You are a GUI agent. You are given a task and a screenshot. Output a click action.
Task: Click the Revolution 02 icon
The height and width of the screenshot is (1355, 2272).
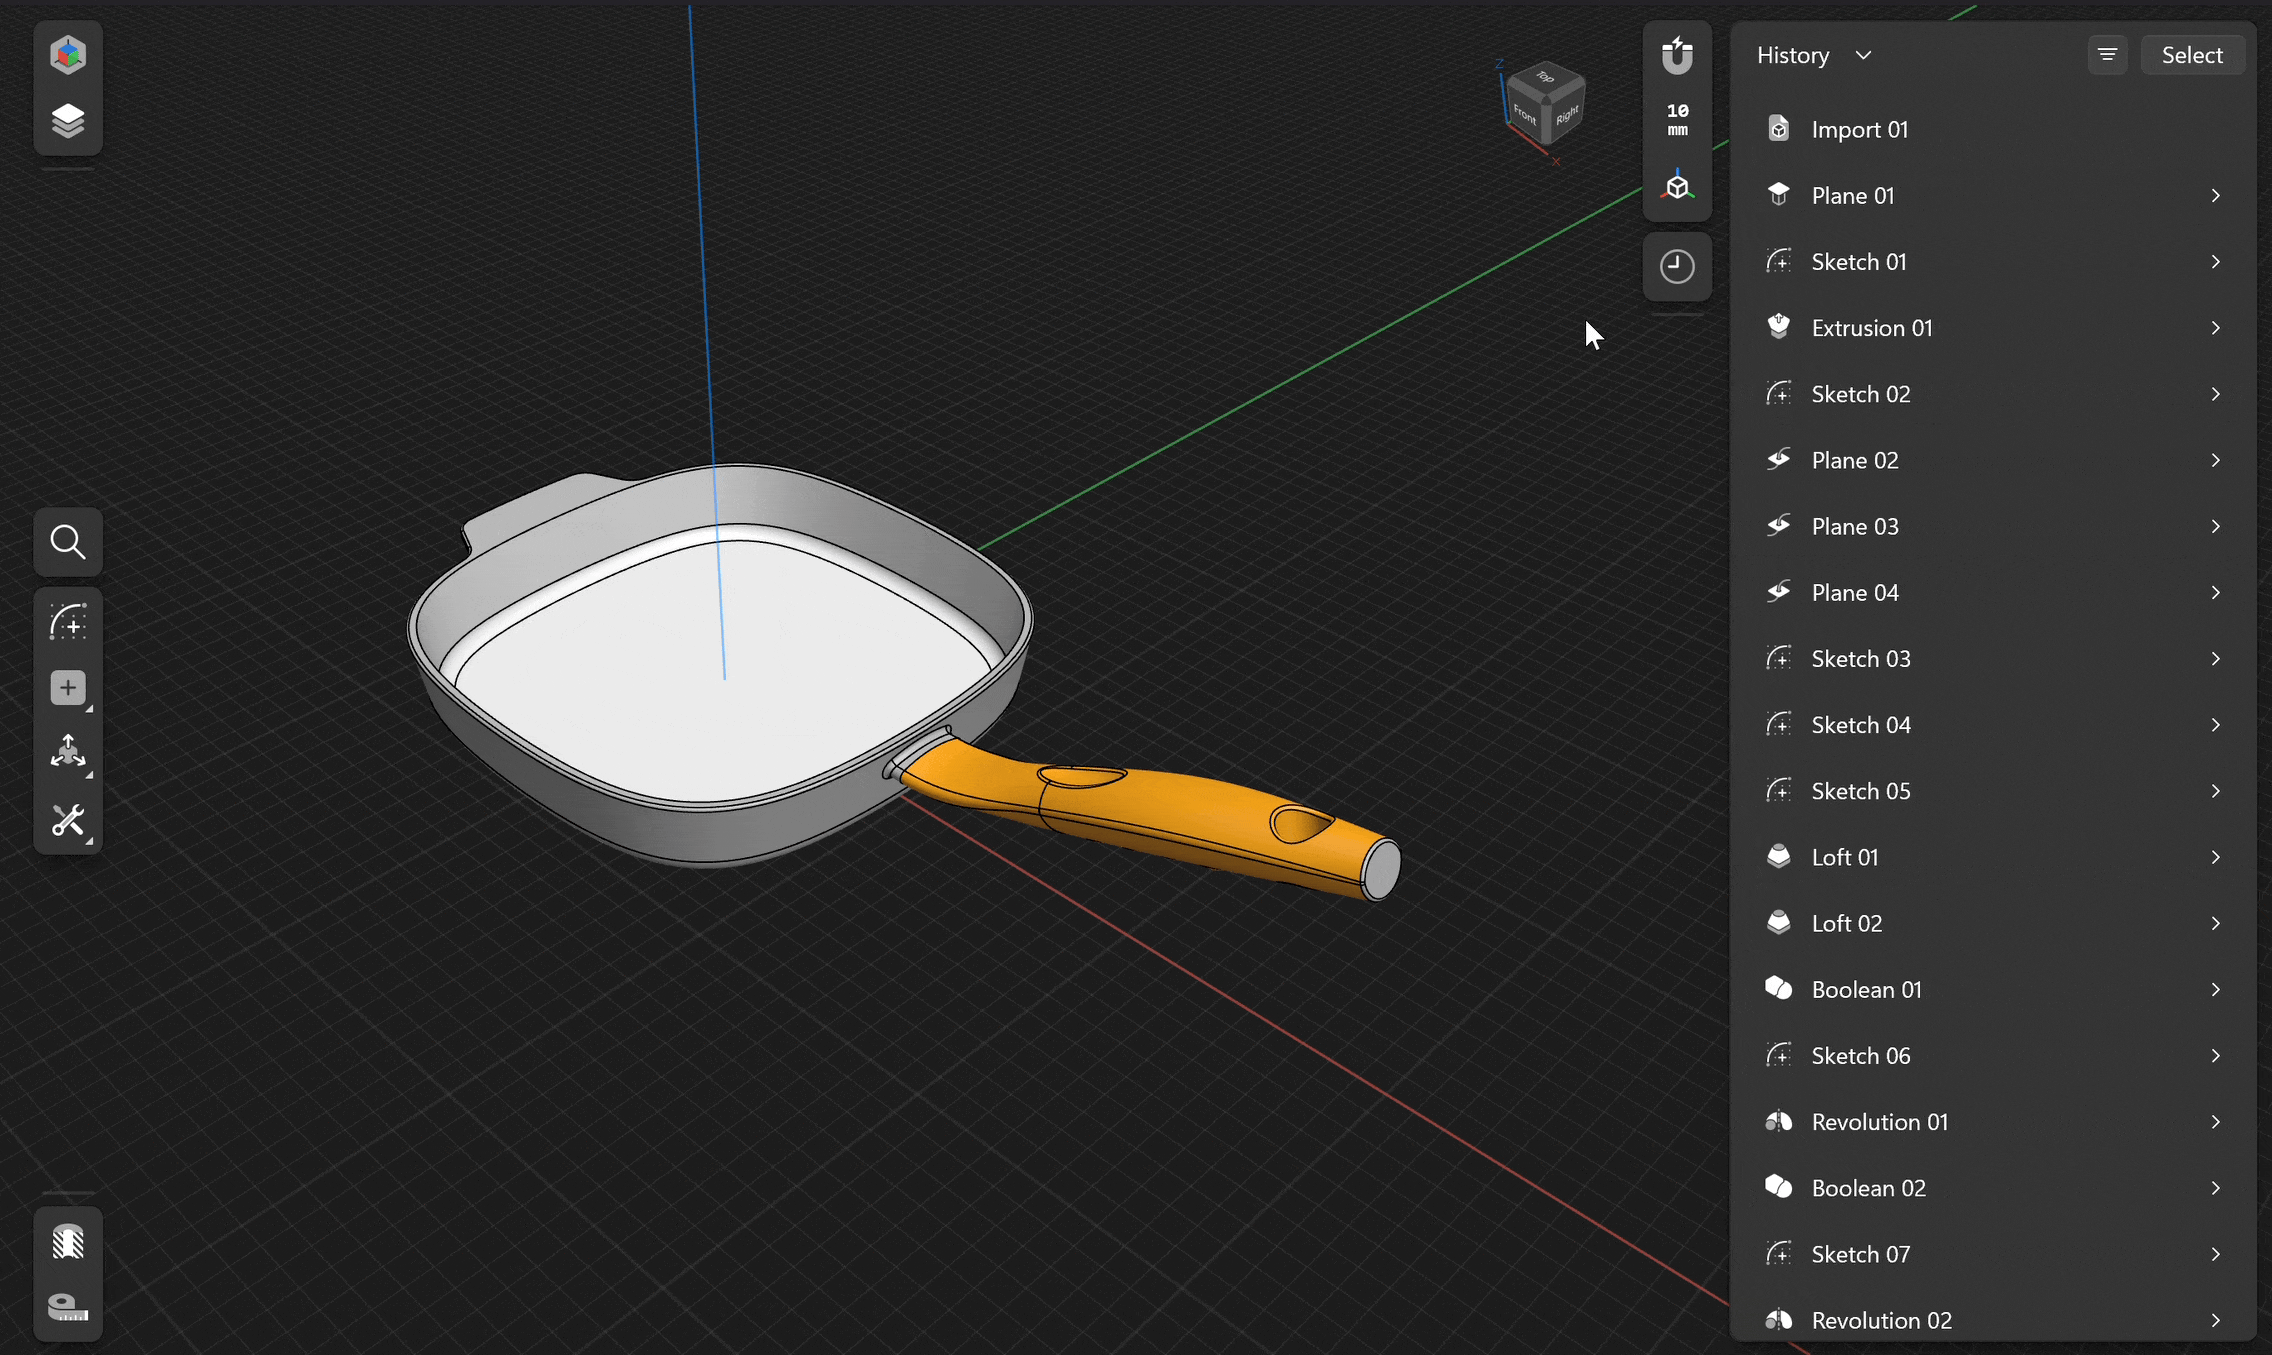point(1778,1320)
